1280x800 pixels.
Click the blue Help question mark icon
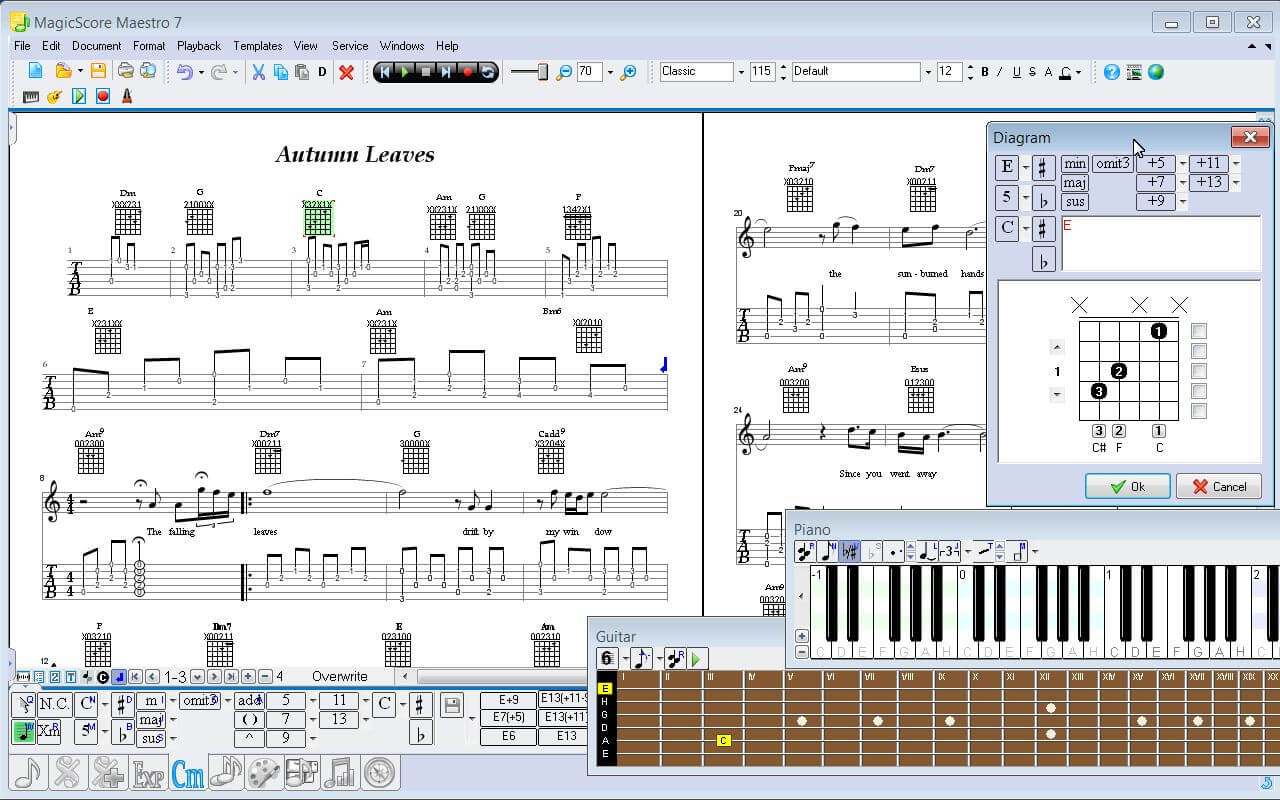[1112, 72]
